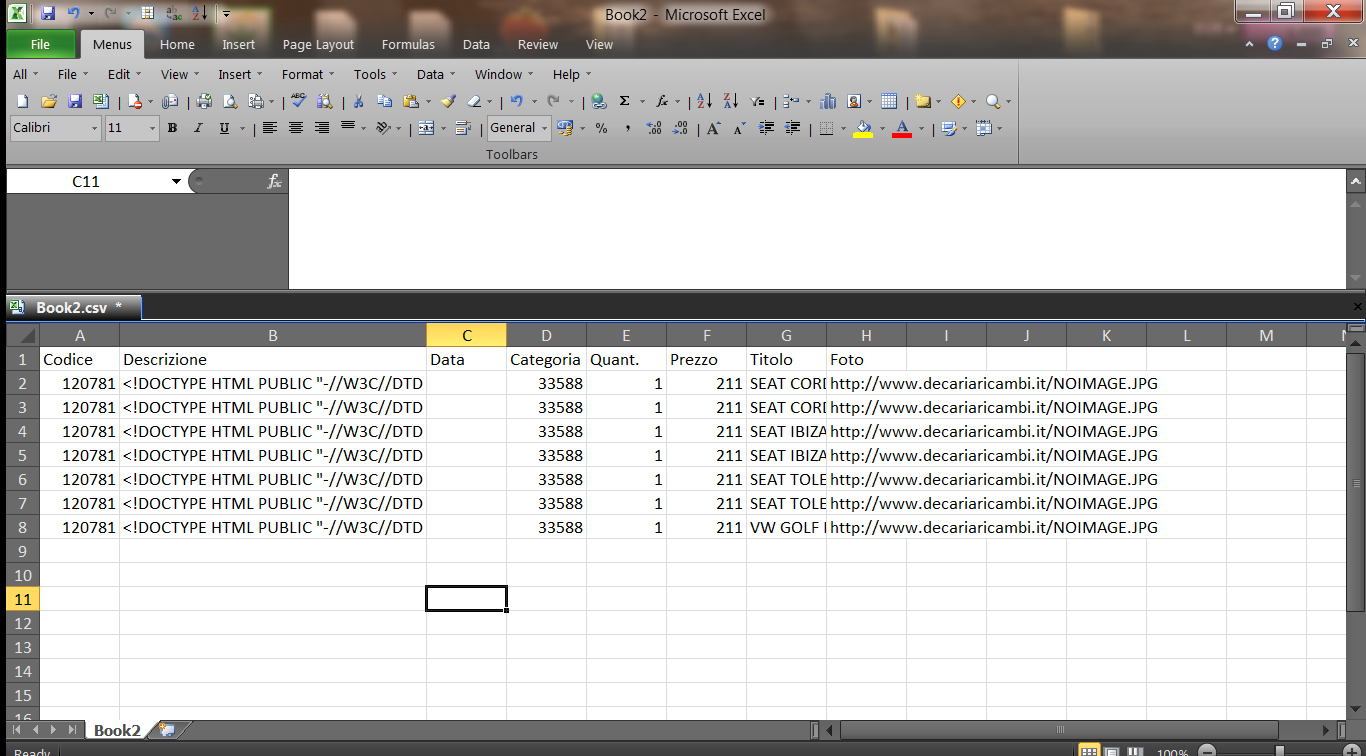Toggle Center alignment
Image resolution: width=1366 pixels, height=756 pixels.
click(296, 128)
